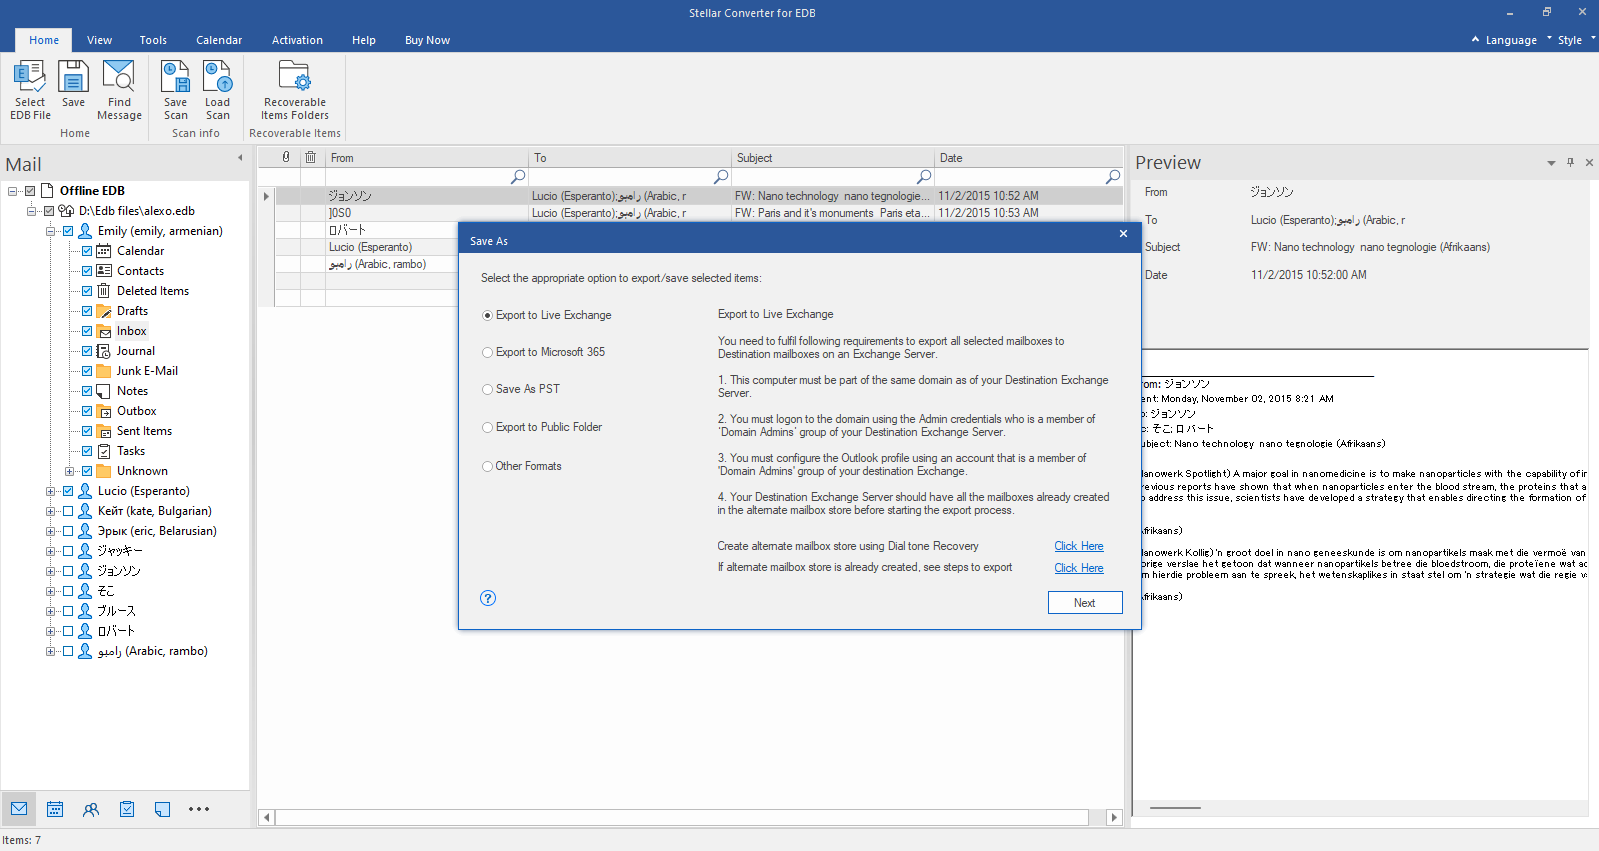Viewport: 1599px width, 851px height.
Task: Select the Inbox folder icon
Action: (x=104, y=331)
